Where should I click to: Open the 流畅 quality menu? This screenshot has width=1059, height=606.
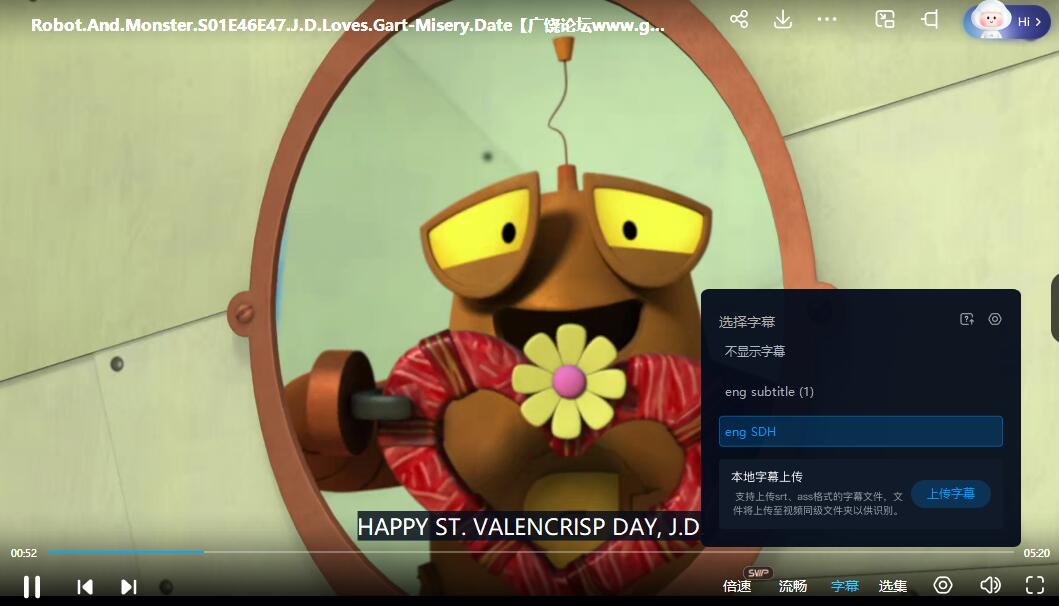[x=793, y=586]
